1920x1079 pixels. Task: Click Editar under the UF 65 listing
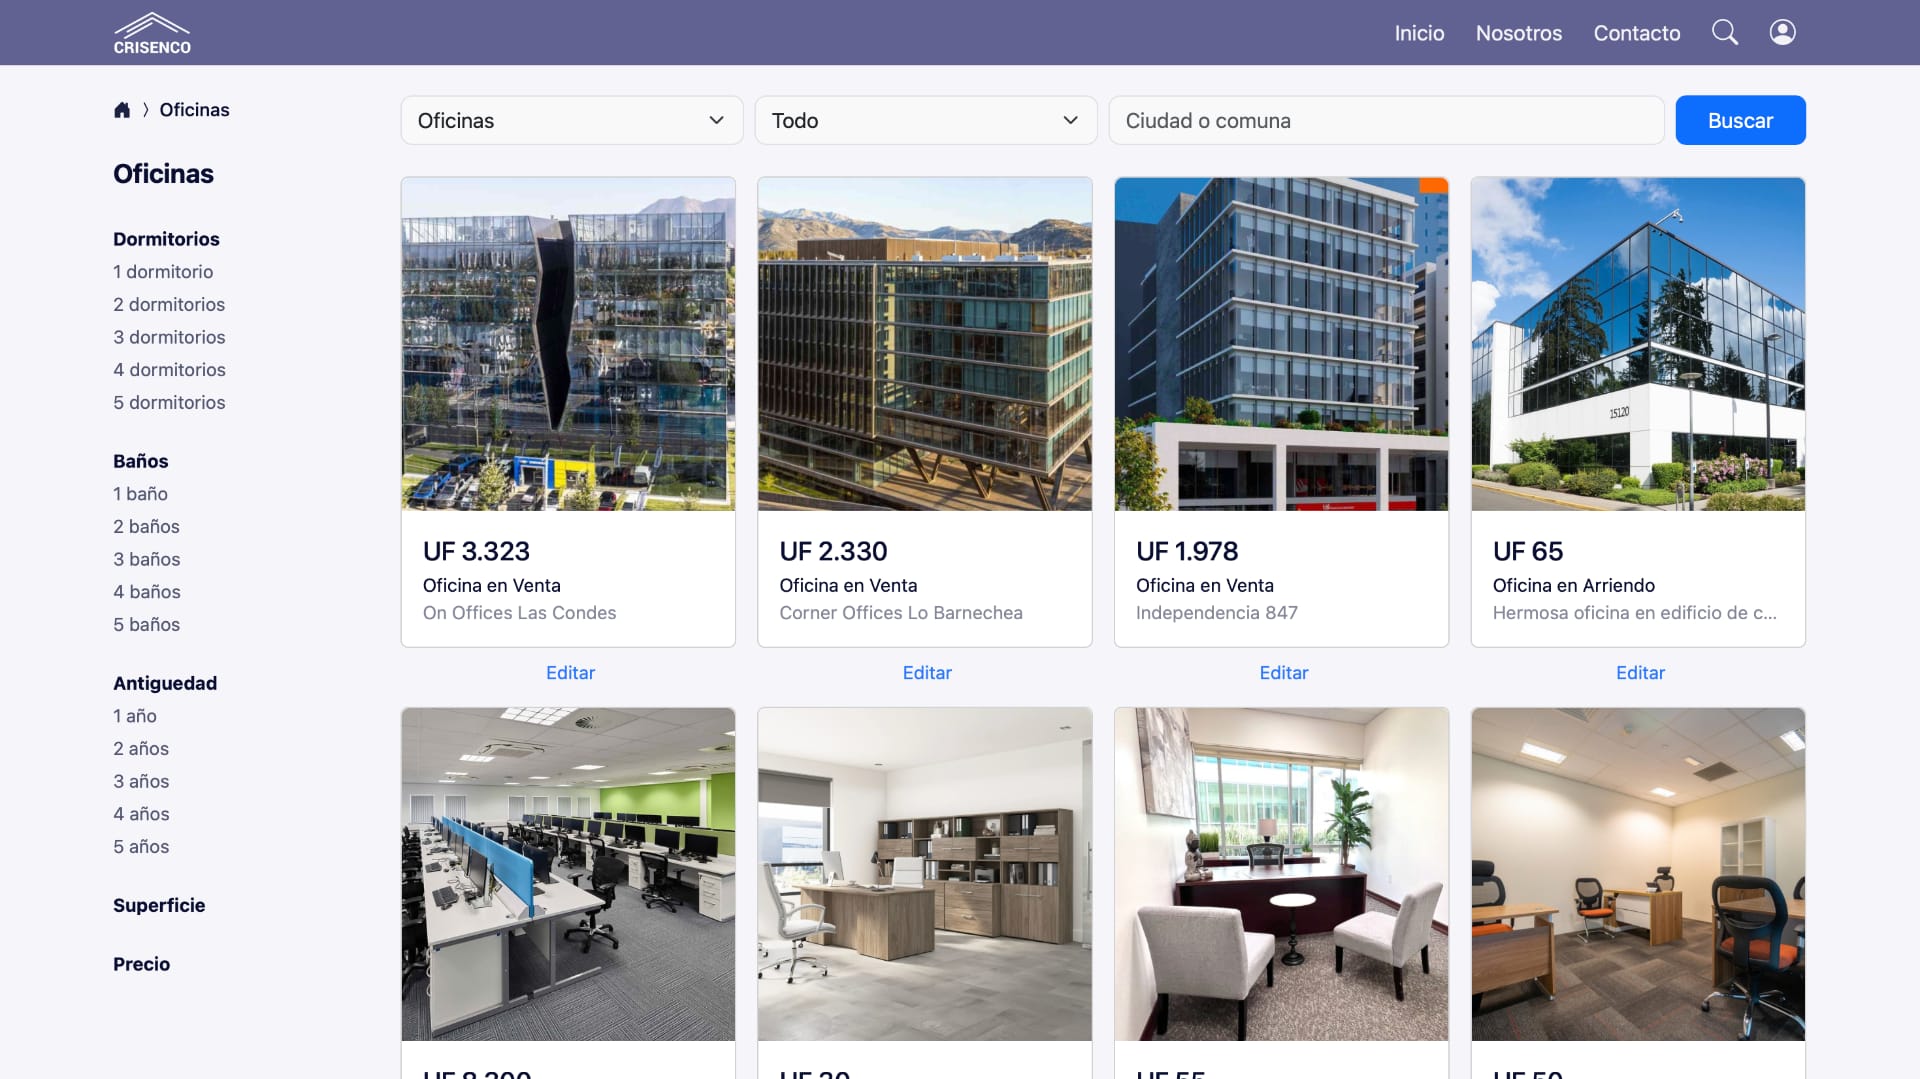1640,673
